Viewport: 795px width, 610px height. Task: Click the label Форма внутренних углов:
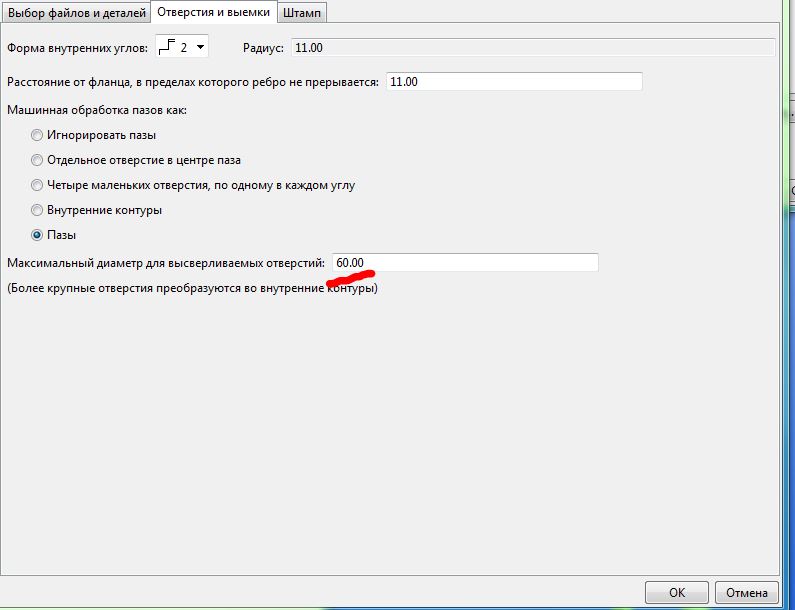point(78,48)
